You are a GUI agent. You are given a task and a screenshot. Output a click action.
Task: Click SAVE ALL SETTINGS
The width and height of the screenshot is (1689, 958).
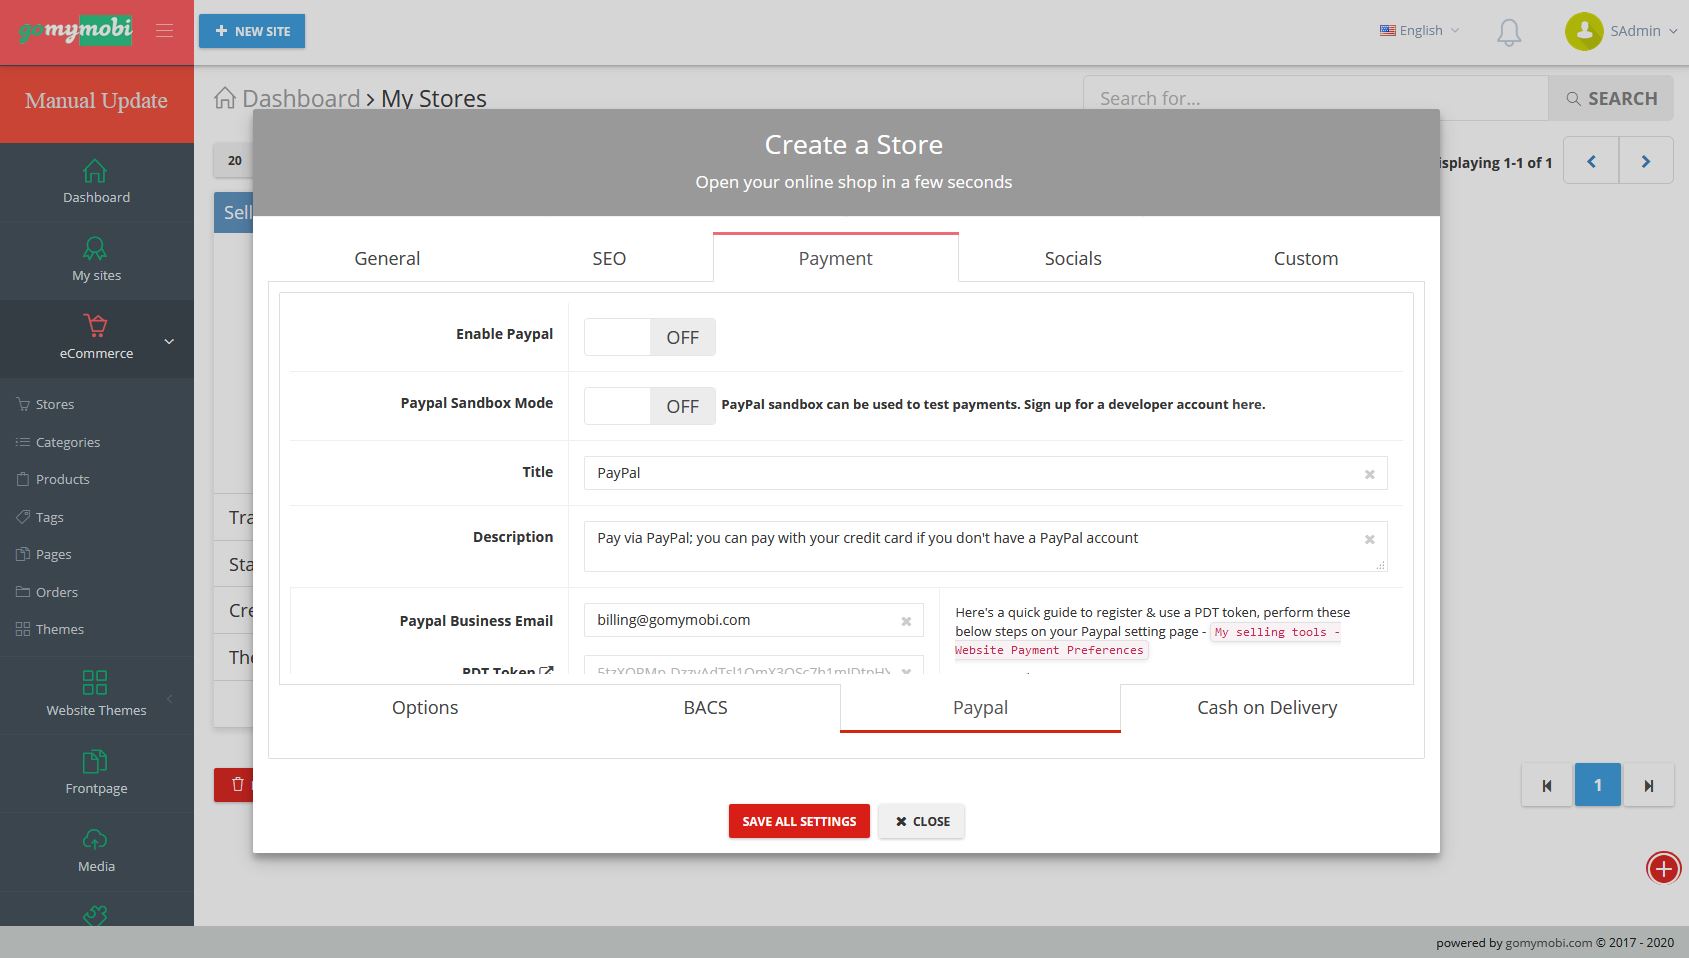799,821
